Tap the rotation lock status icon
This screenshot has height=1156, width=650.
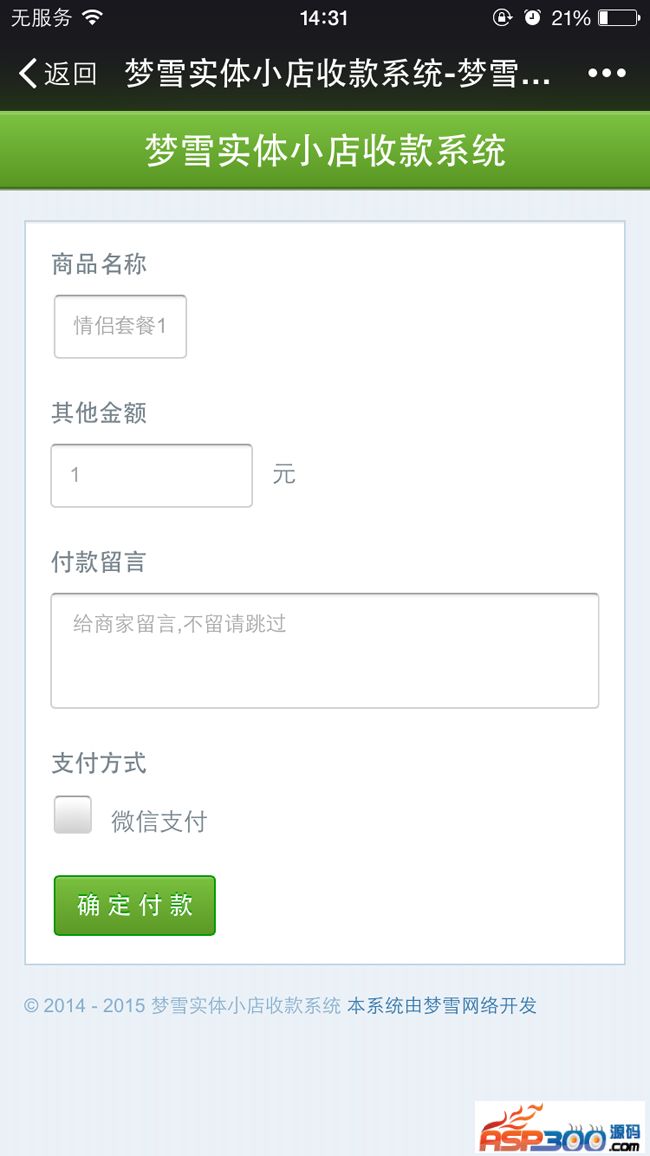coord(502,18)
